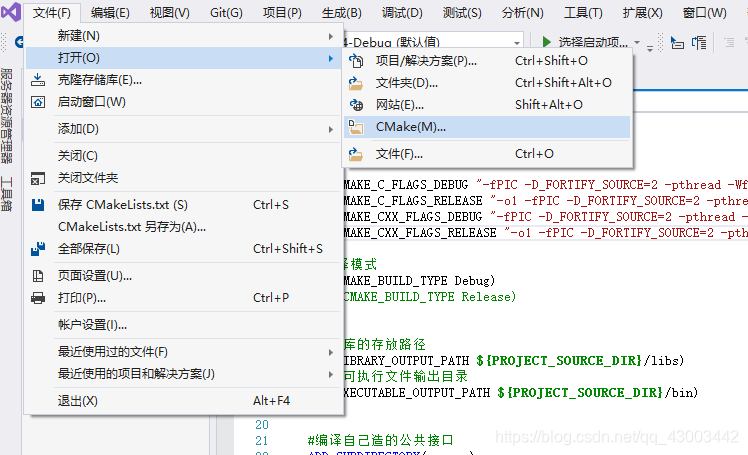The image size is (748, 455).
Task: Click the 项目/解决方案(P)... icon
Action: click(356, 61)
